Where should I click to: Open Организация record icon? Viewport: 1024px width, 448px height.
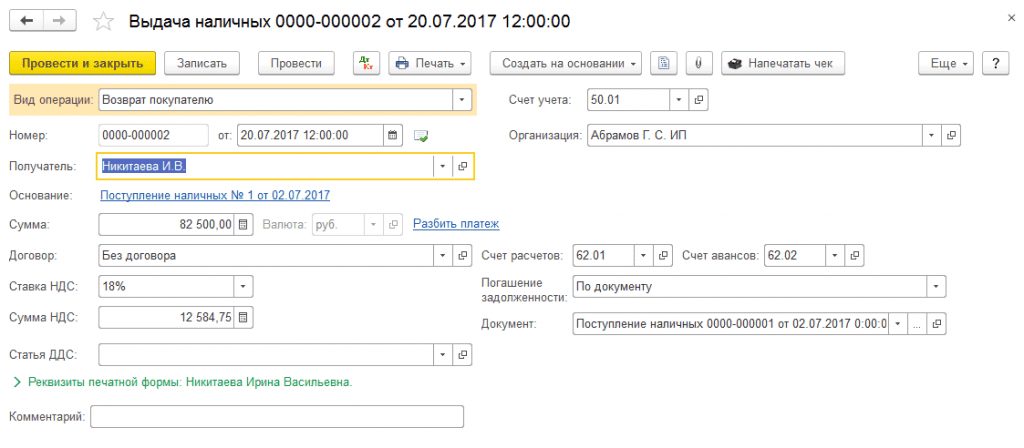click(952, 135)
